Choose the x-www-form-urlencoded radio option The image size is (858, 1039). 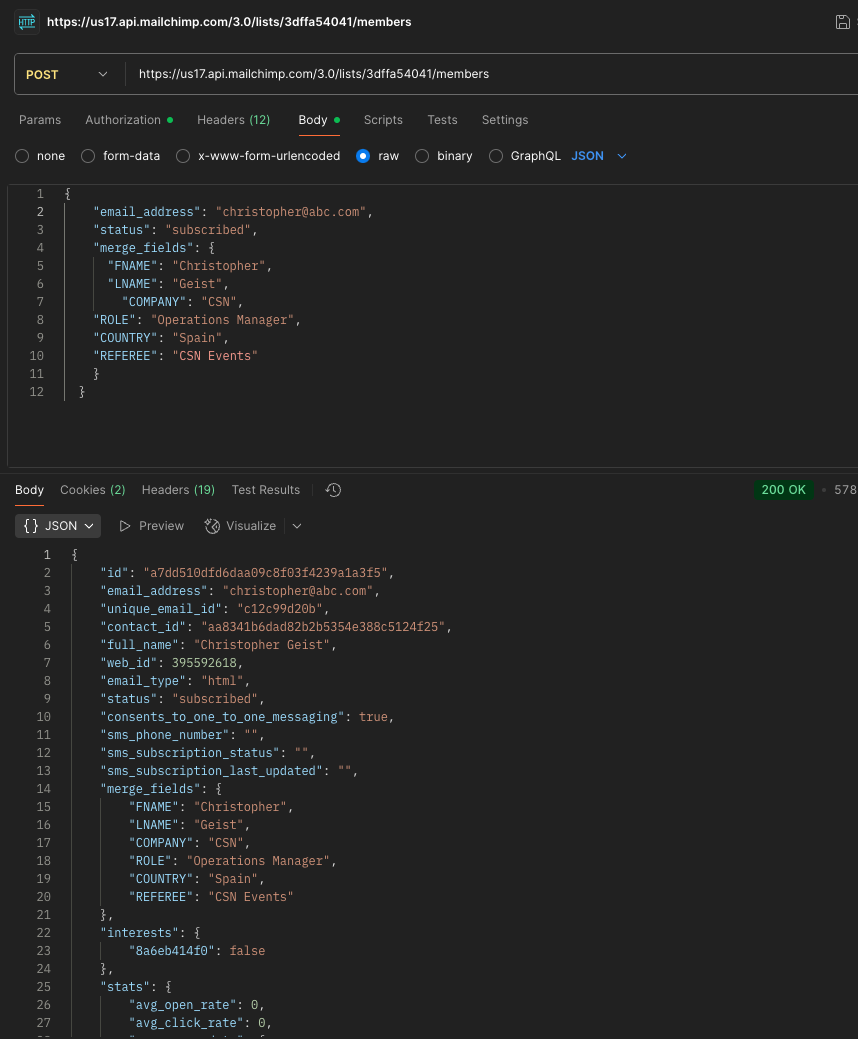[x=183, y=156]
